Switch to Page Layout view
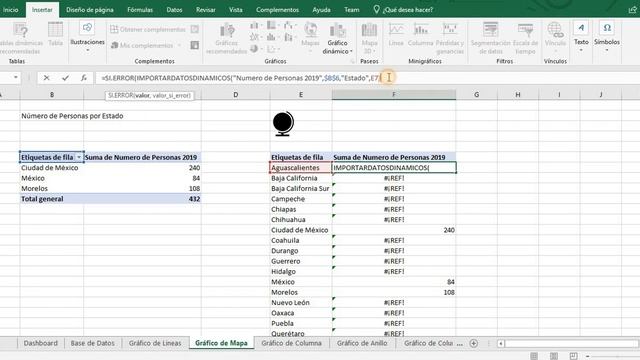Image resolution: width=640 pixels, height=360 pixels. coord(554,356)
